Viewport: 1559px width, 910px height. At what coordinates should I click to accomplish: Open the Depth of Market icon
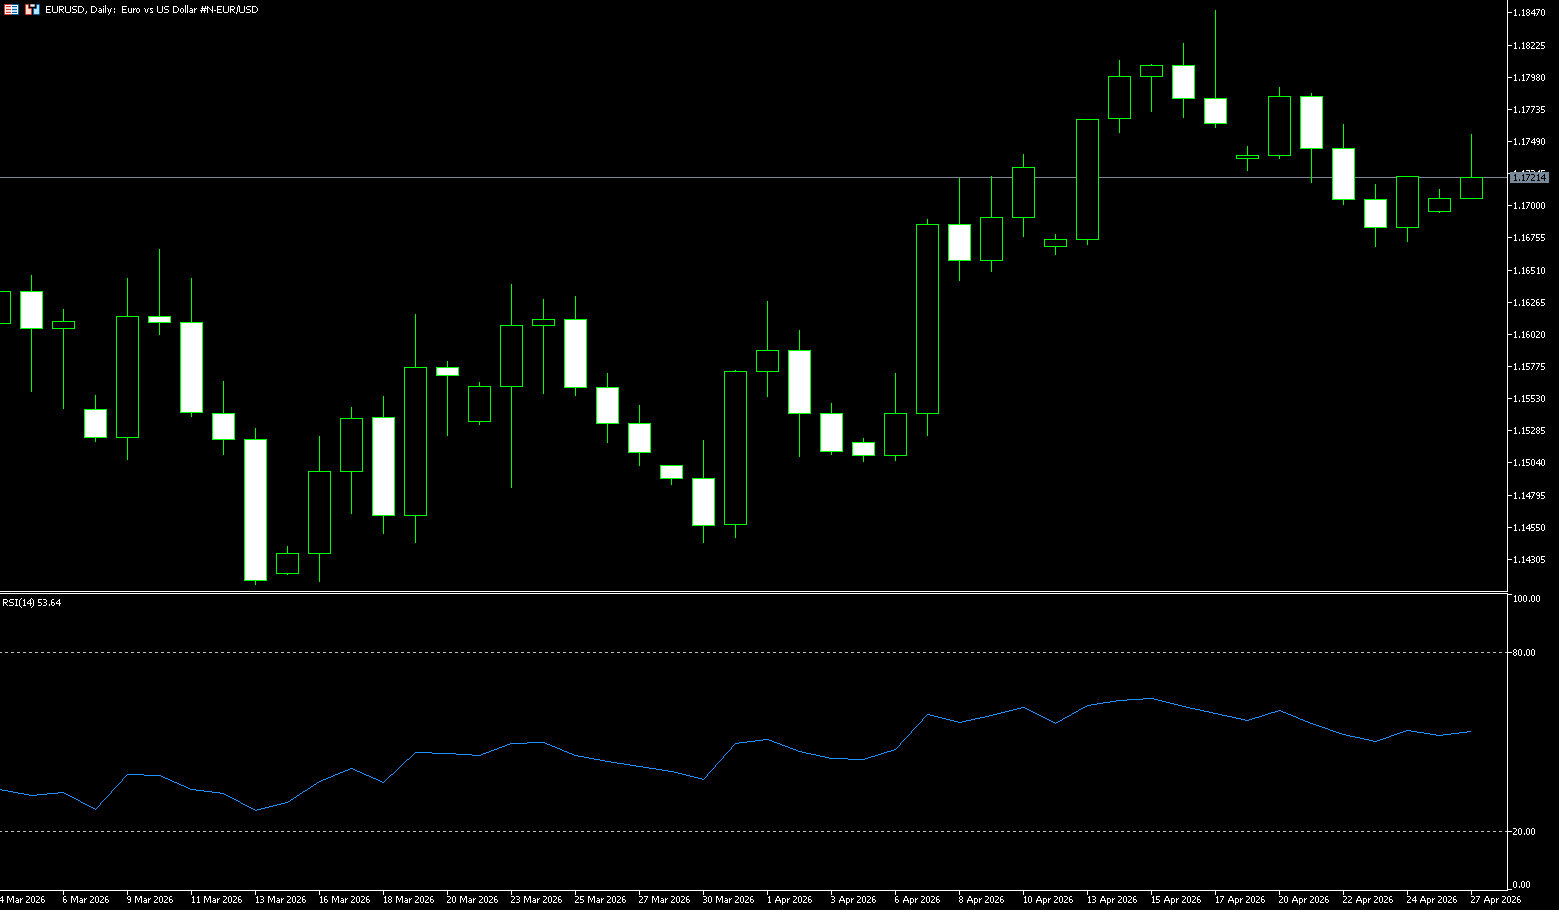(33, 9)
